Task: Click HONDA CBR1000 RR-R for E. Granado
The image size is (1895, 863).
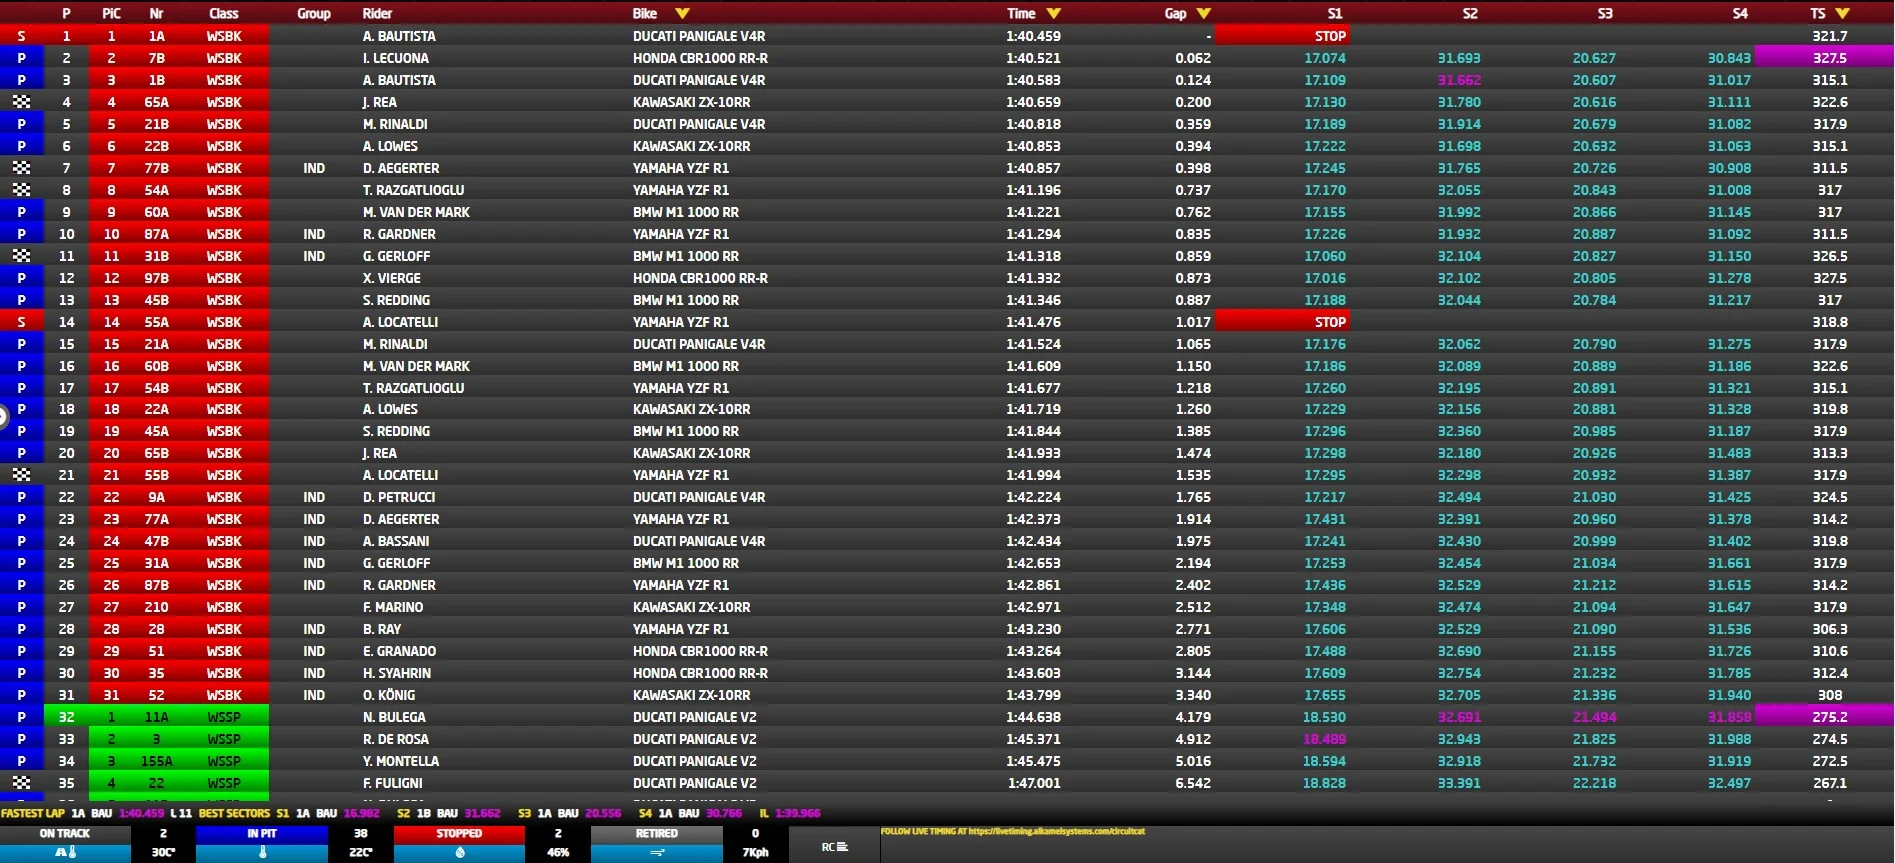Action: click(700, 651)
